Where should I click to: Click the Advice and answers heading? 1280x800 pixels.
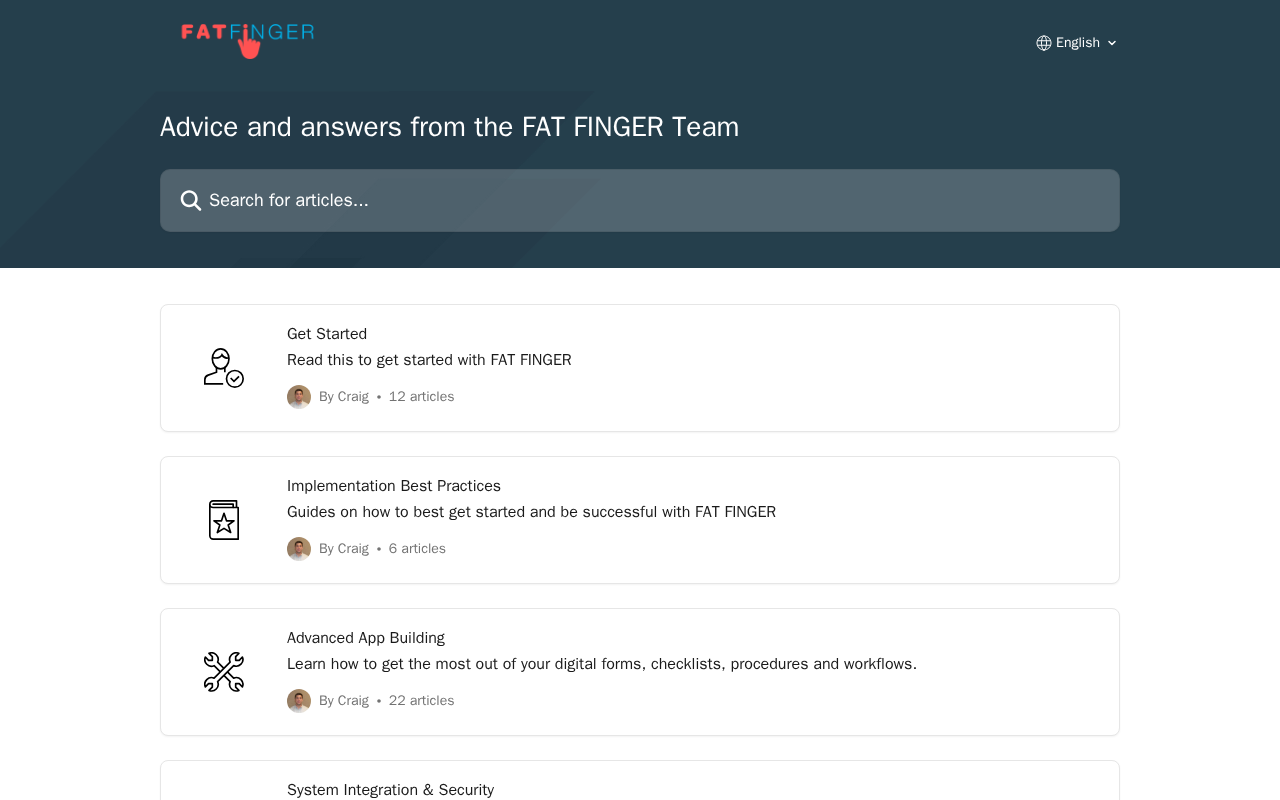(x=450, y=127)
